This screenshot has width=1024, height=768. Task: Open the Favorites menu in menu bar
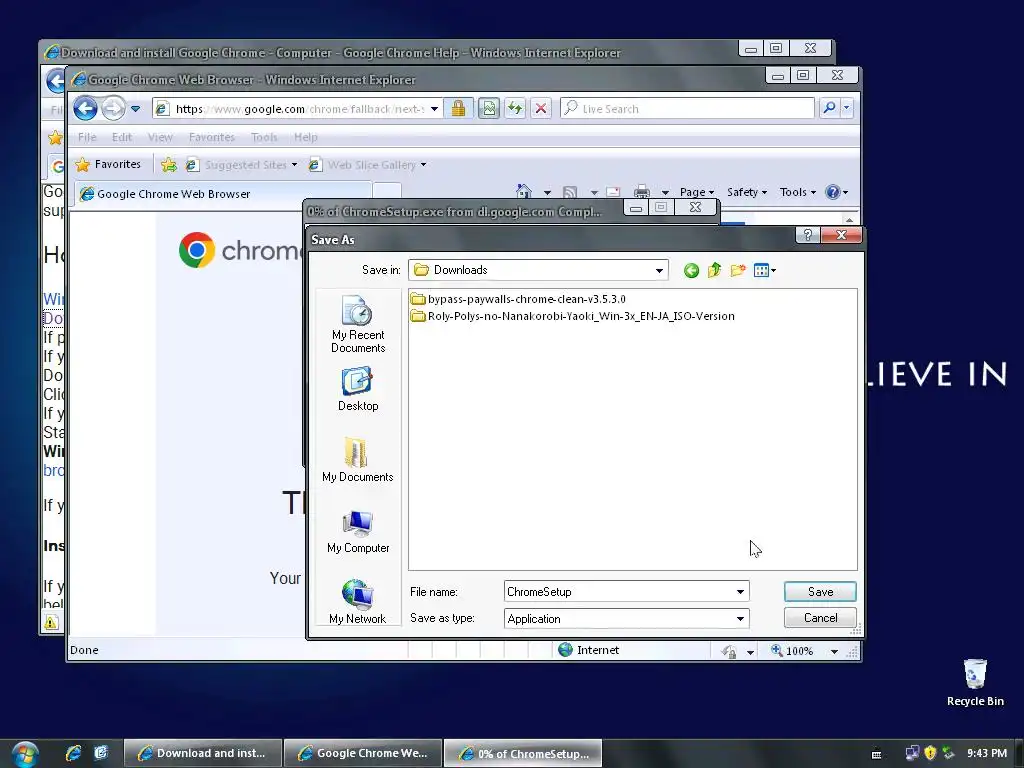click(212, 137)
